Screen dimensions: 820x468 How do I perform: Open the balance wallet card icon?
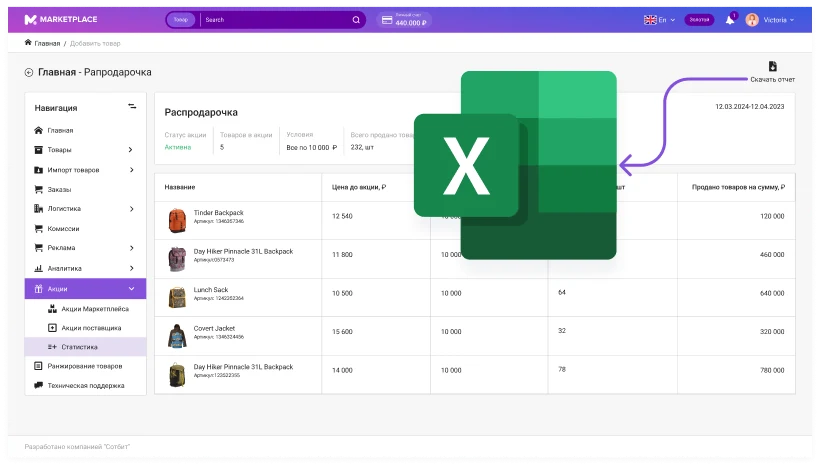[x=387, y=20]
